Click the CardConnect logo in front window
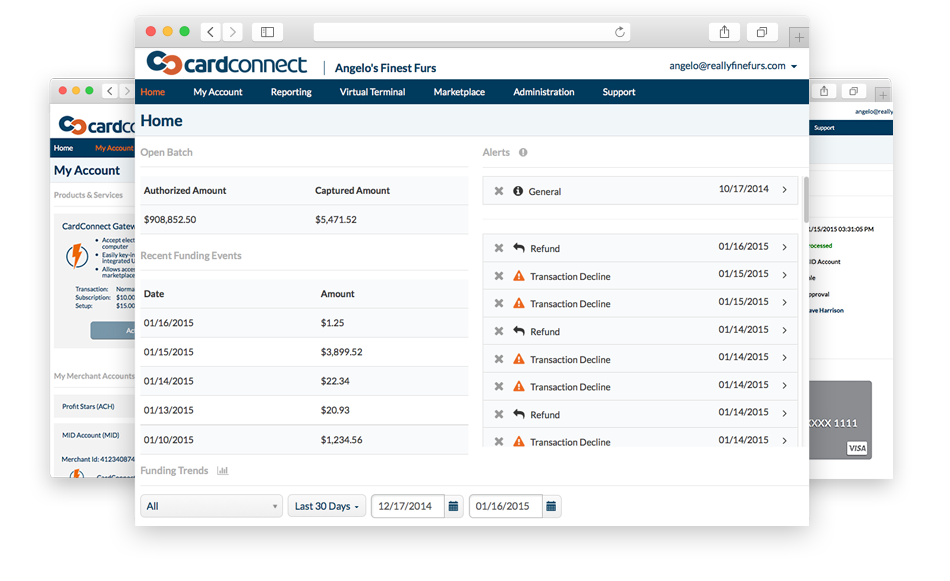This screenshot has width=950, height=581. (227, 63)
